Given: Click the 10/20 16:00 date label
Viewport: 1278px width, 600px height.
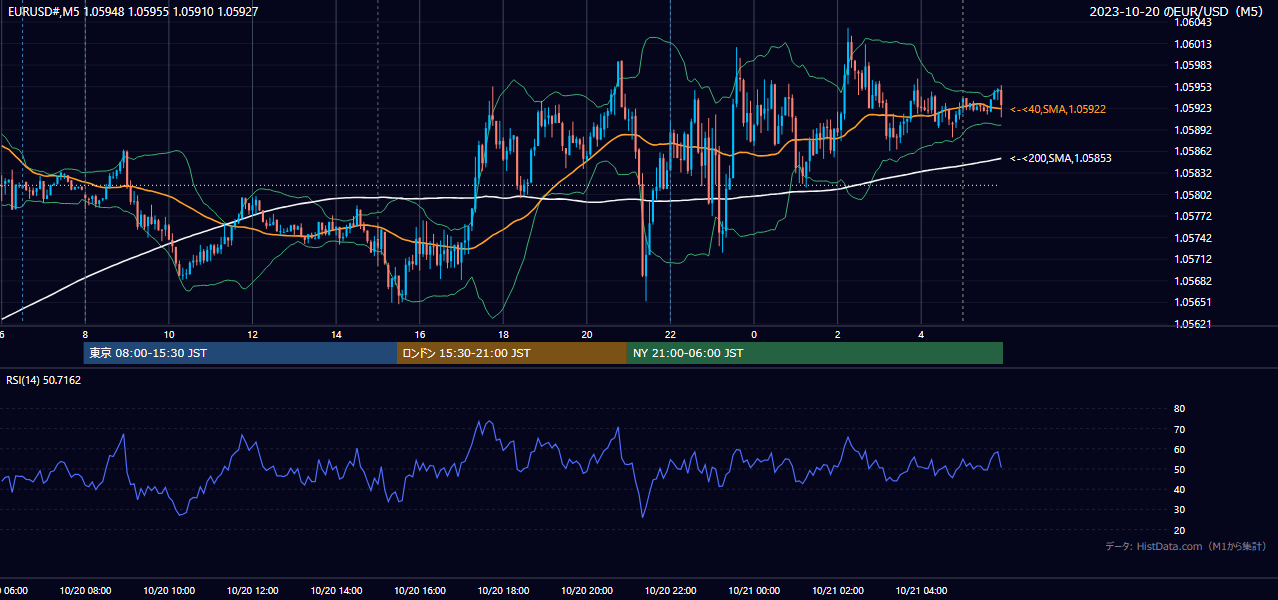Looking at the screenshot, I should click(420, 591).
